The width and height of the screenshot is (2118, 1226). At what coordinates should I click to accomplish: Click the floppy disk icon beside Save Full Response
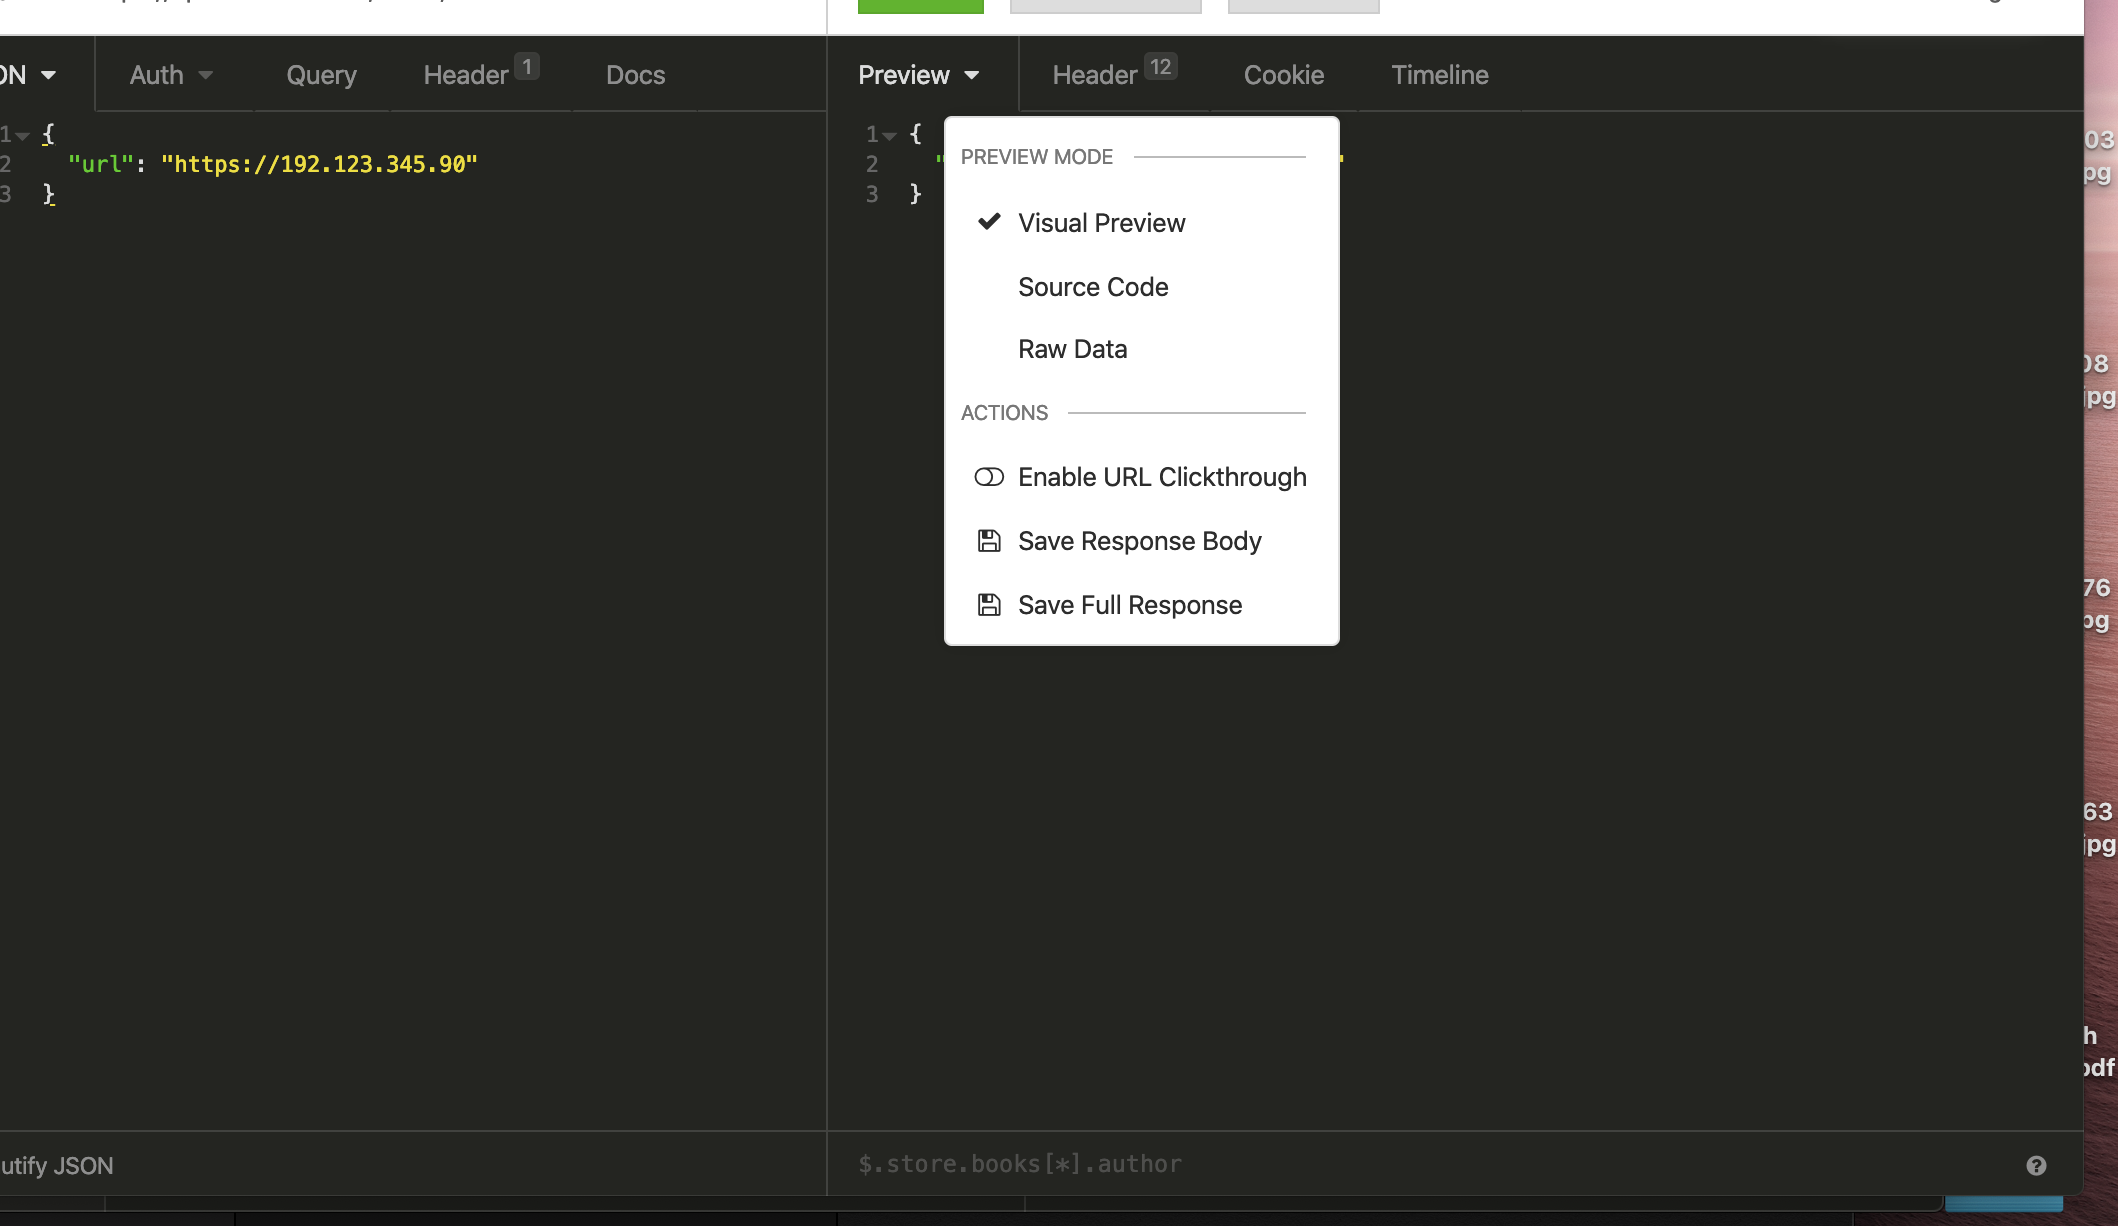click(x=989, y=605)
